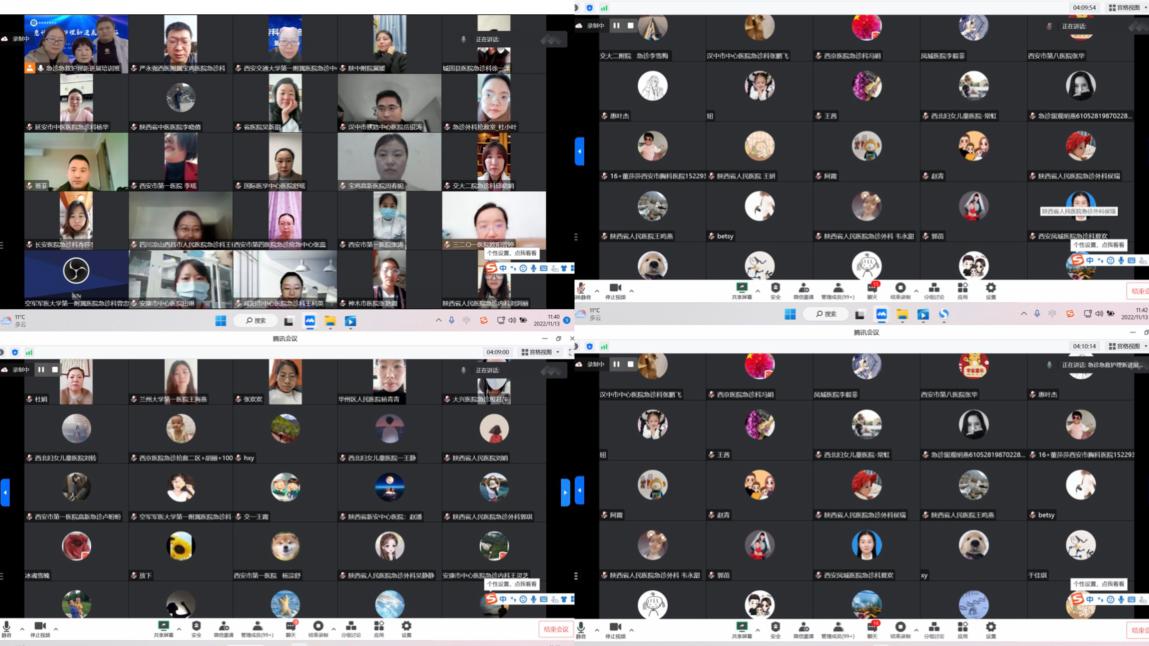1149x646 pixels.
Task: Open Manage Members in top-right meeting toolbar
Action: [840, 289]
